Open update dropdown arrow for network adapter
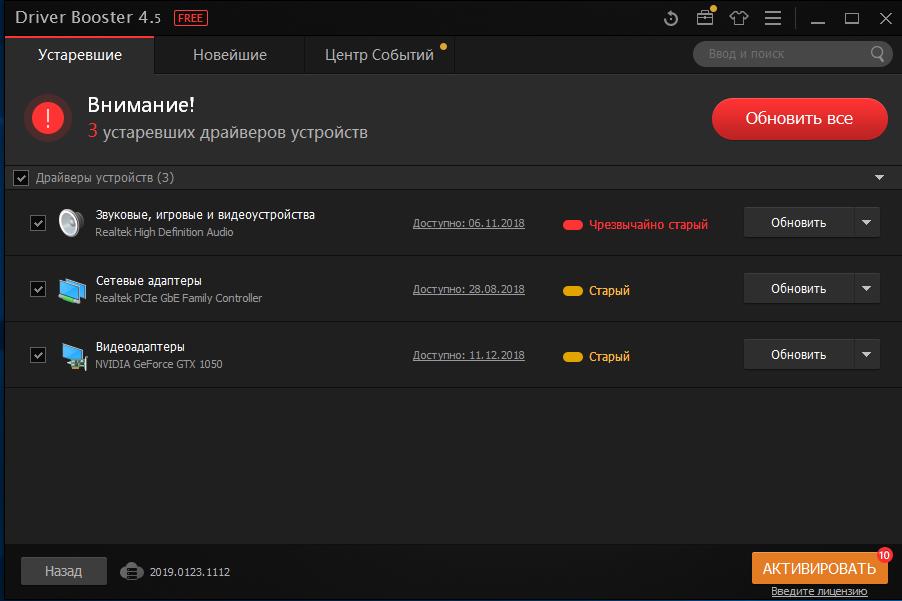Viewport: 902px width, 601px height. (x=866, y=289)
